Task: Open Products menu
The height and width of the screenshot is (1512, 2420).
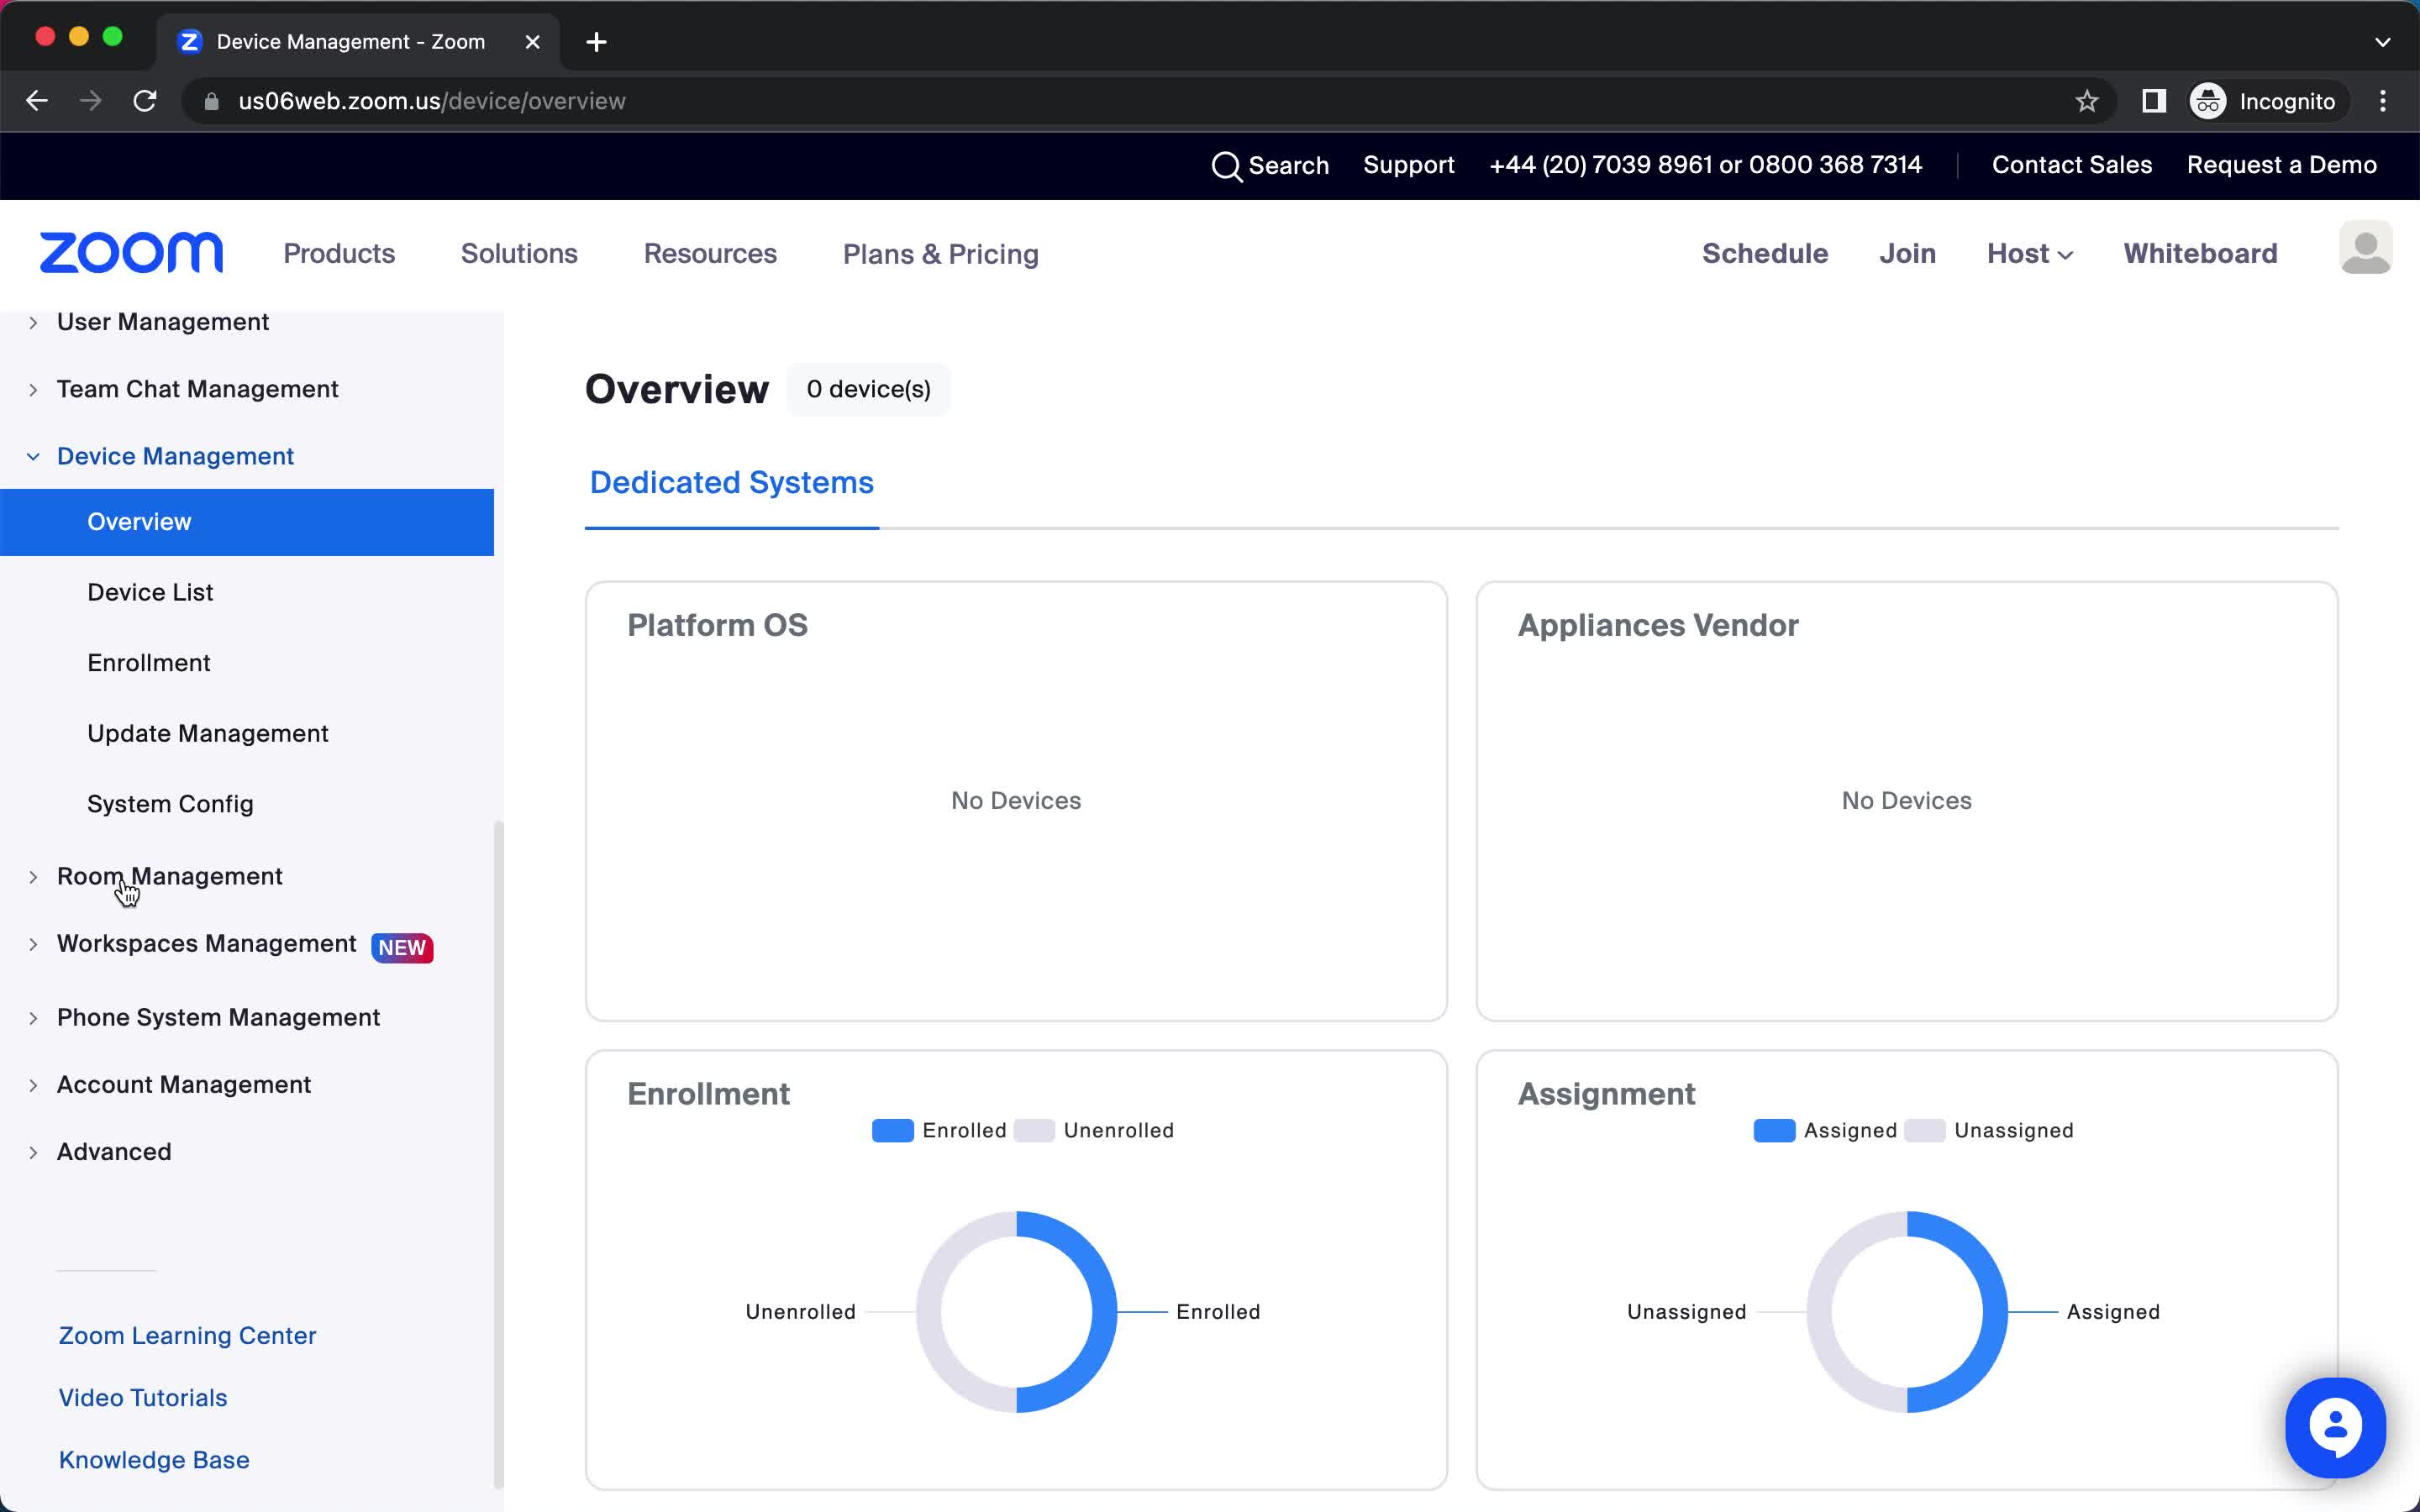Action: (339, 254)
